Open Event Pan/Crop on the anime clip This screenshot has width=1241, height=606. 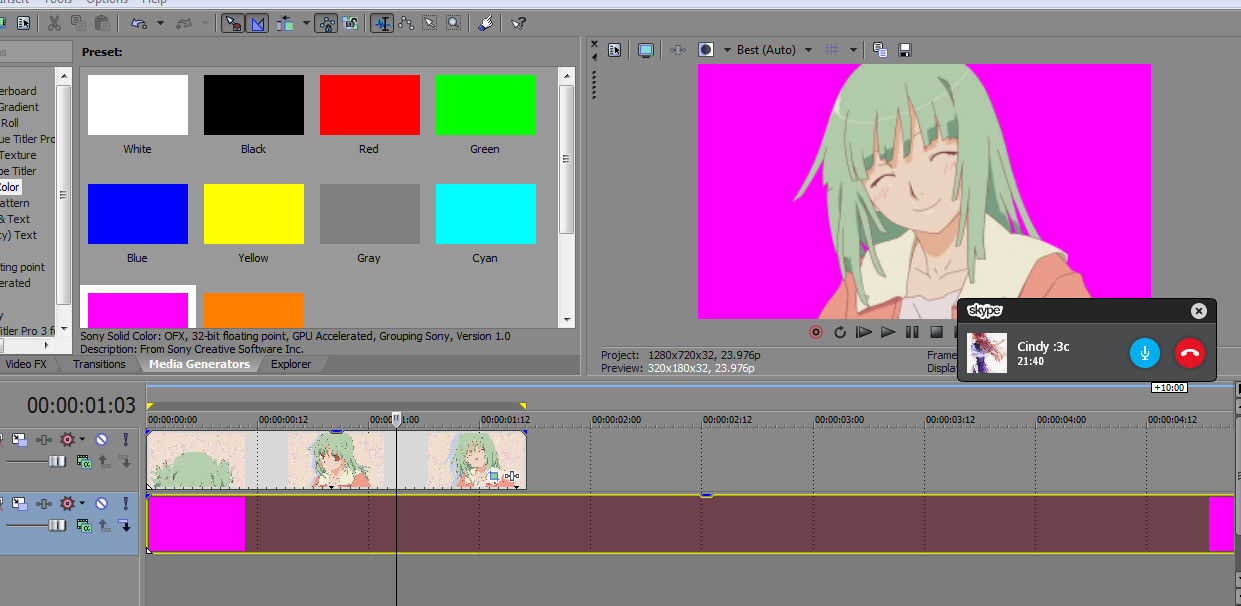[493, 477]
